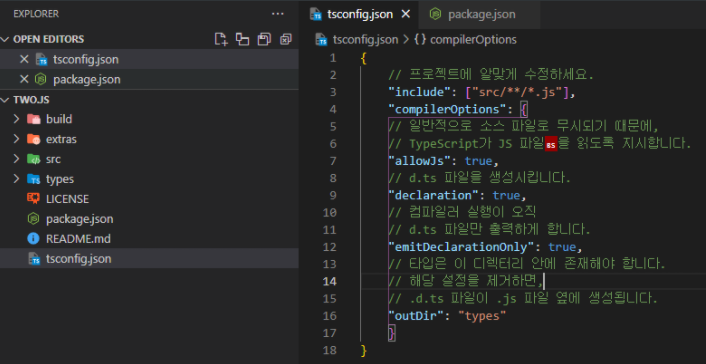
Task: Toggle vertical/horizontal editor layout icon
Action: (x=243, y=39)
